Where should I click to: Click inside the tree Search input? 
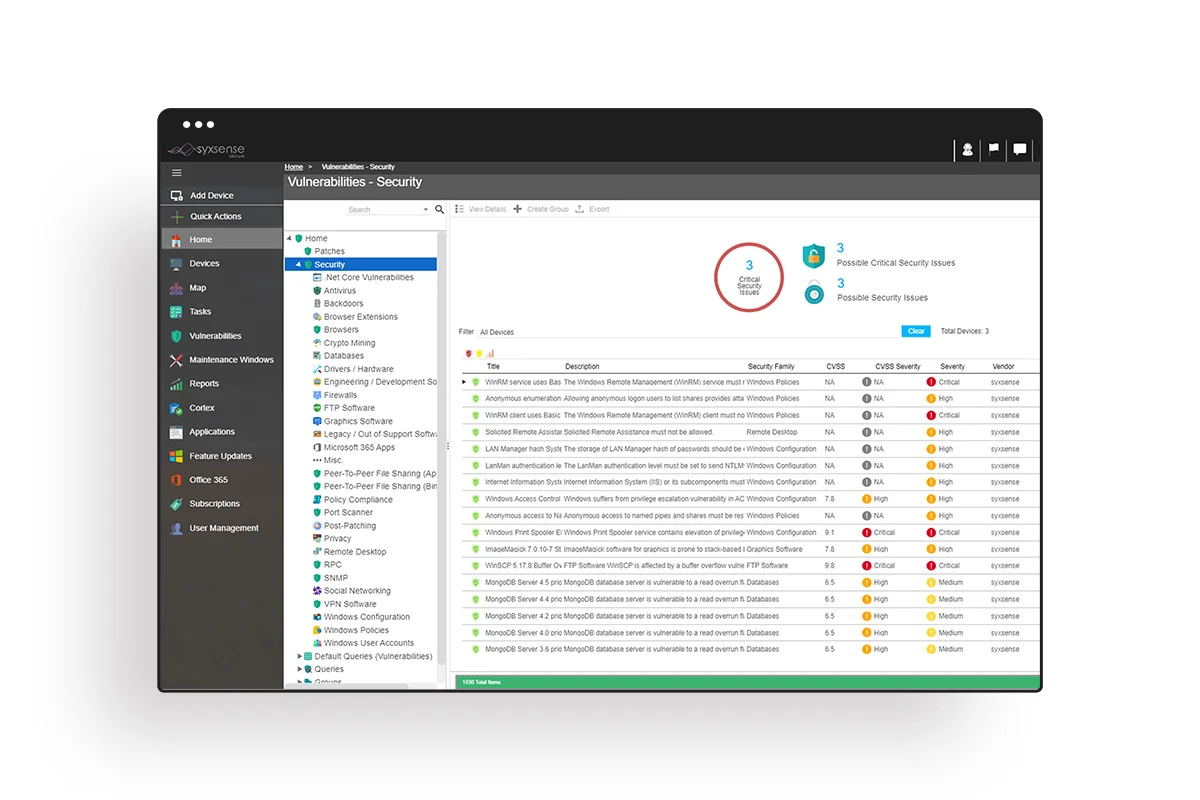[x=384, y=210]
